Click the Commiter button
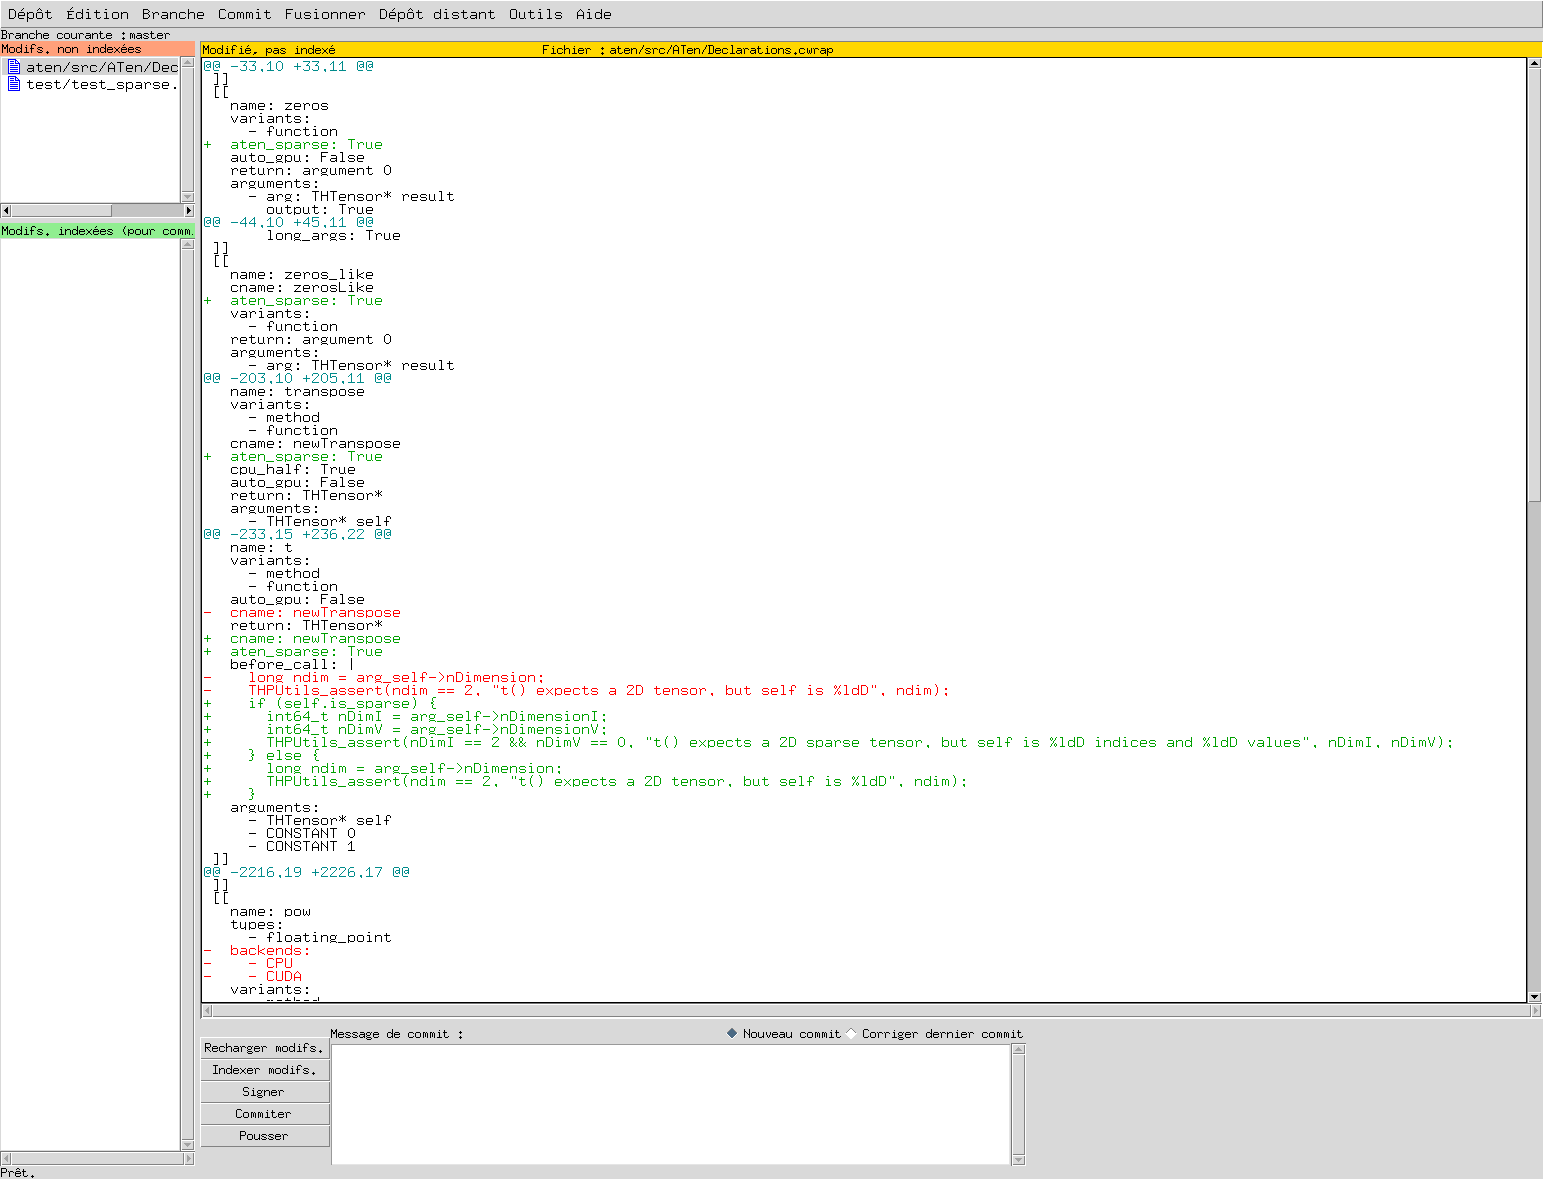The width and height of the screenshot is (1543, 1179). (265, 1114)
